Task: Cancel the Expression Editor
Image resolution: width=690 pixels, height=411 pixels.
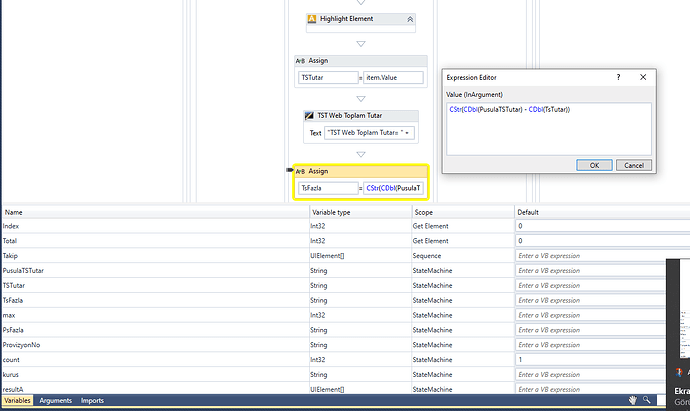Action: pyautogui.click(x=634, y=165)
